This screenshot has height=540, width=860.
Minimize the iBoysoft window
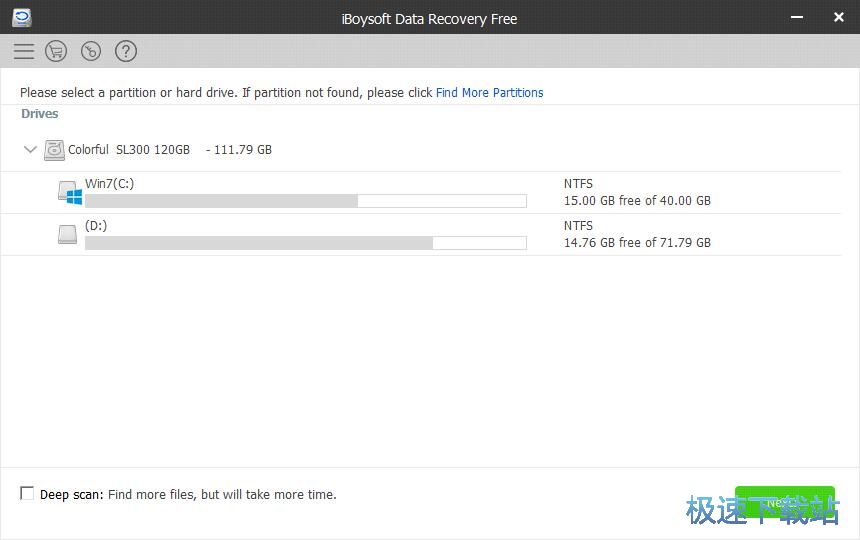click(x=797, y=17)
